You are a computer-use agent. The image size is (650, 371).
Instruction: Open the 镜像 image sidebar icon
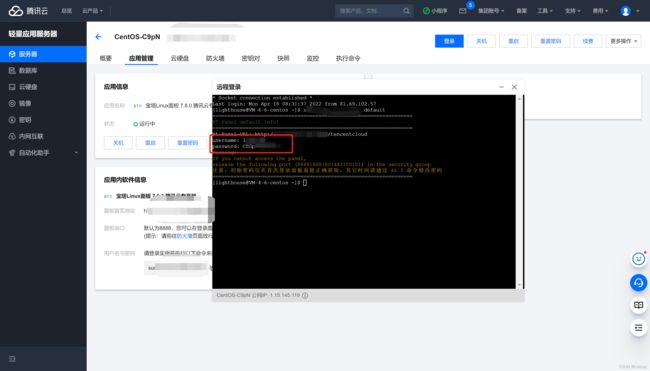click(12, 103)
